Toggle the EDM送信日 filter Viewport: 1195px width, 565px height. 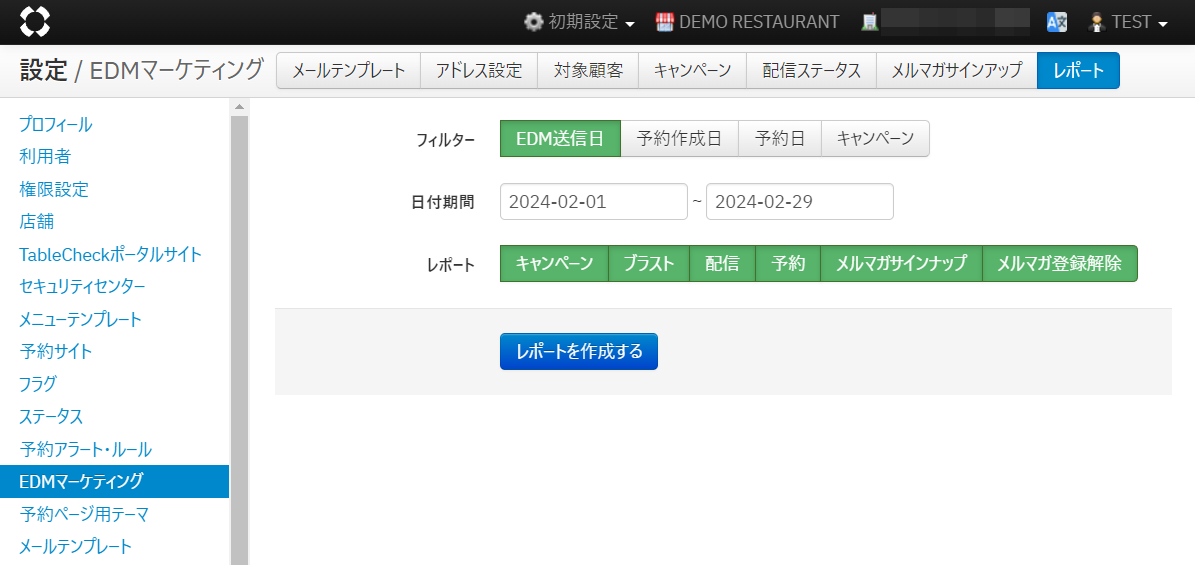(x=560, y=139)
